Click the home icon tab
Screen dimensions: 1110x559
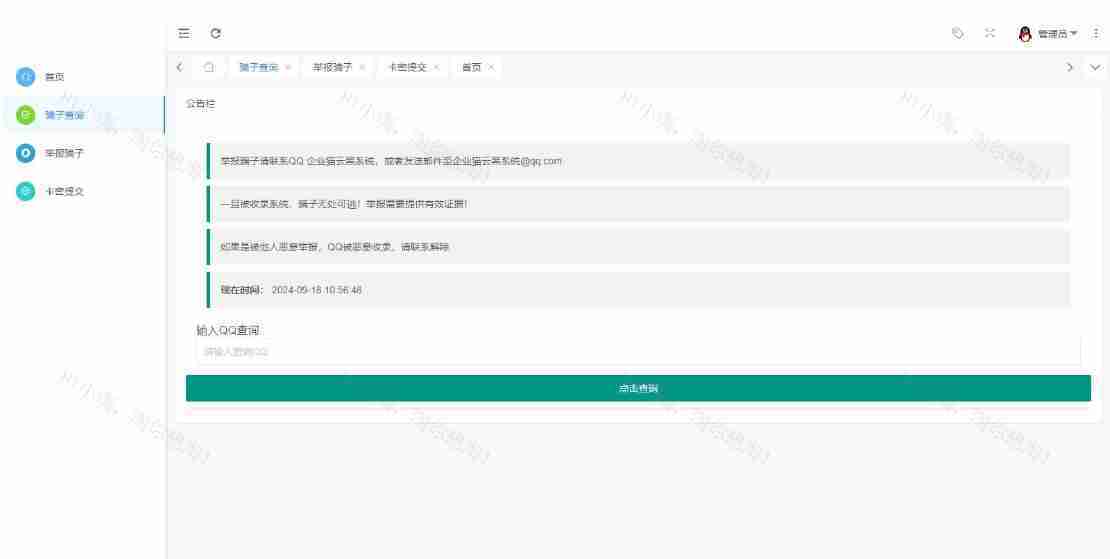[x=209, y=67]
